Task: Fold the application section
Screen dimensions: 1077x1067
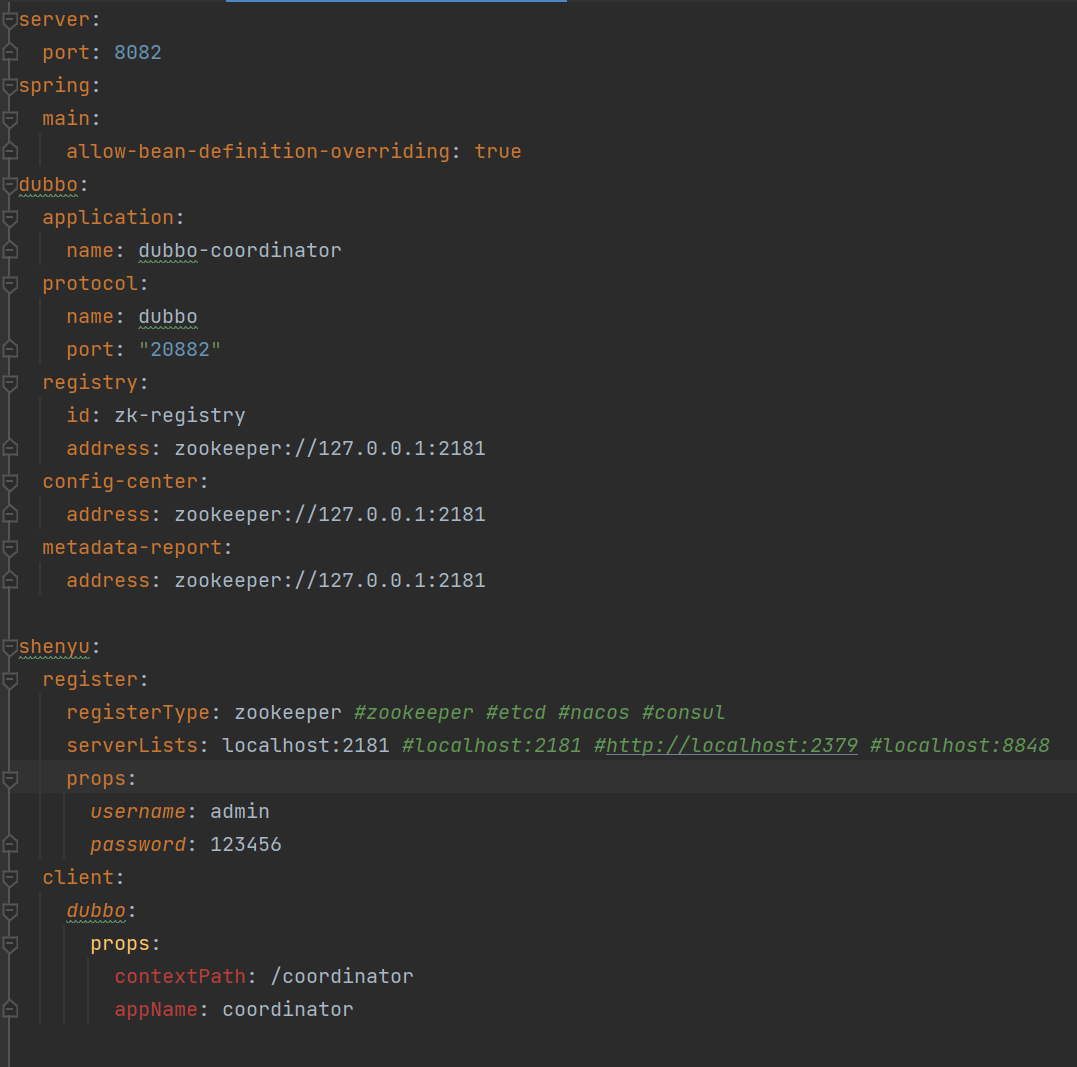Action: 10,218
